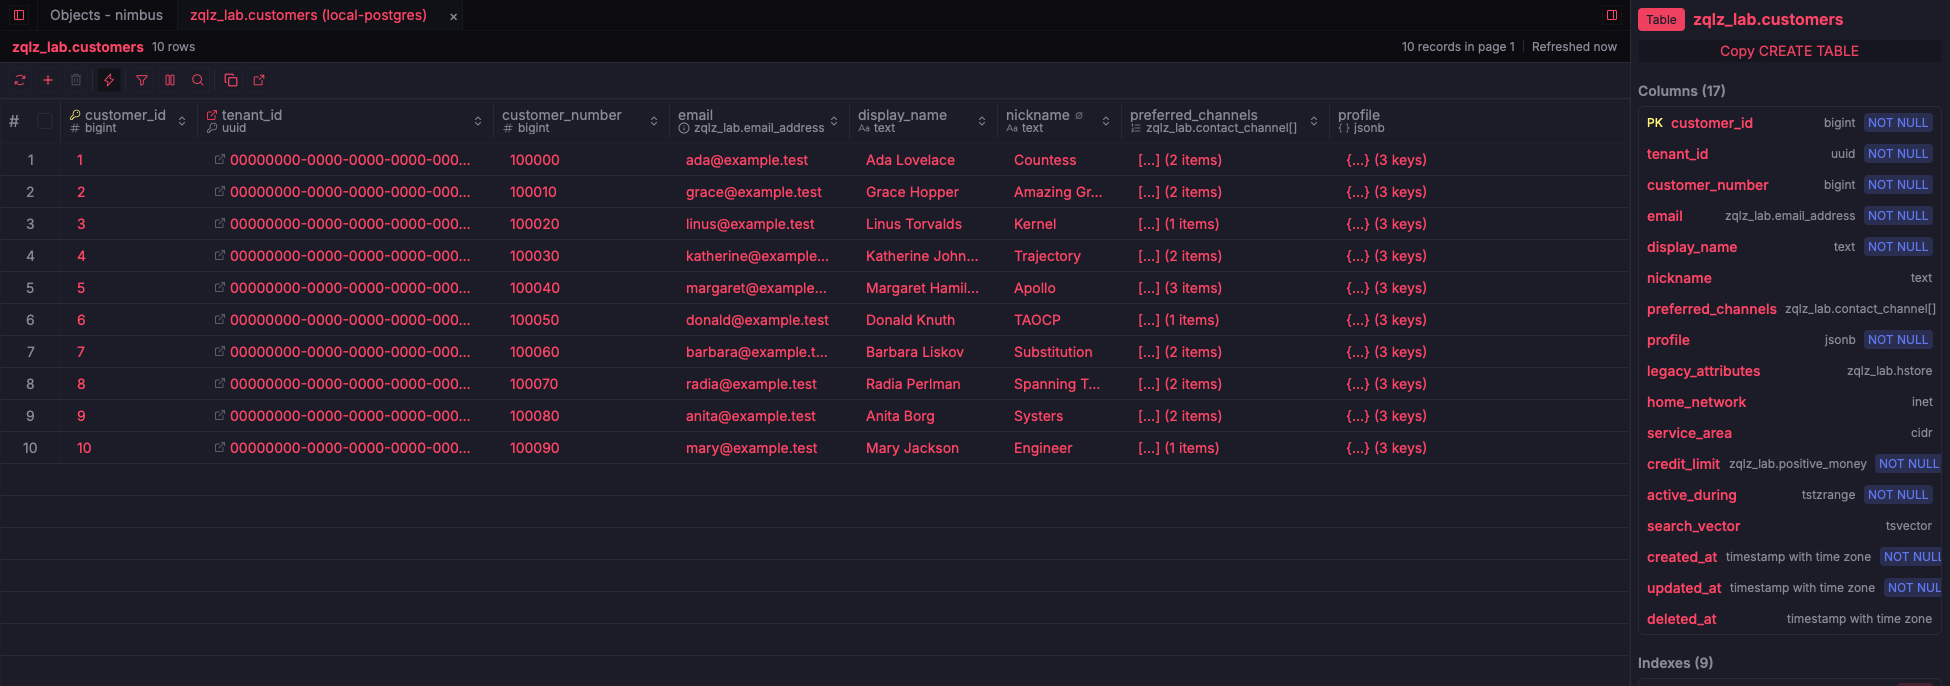Select home_network in the Columns panel
Viewport: 1950px width, 686px height.
click(x=1789, y=402)
